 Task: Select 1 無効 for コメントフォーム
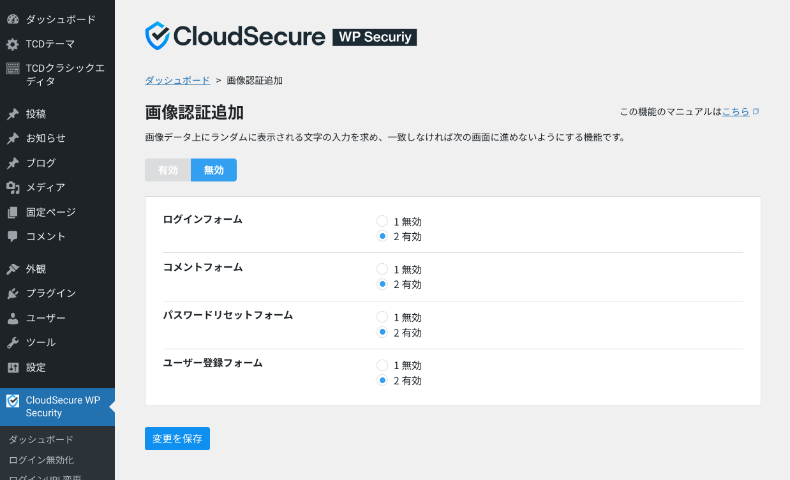coord(382,269)
